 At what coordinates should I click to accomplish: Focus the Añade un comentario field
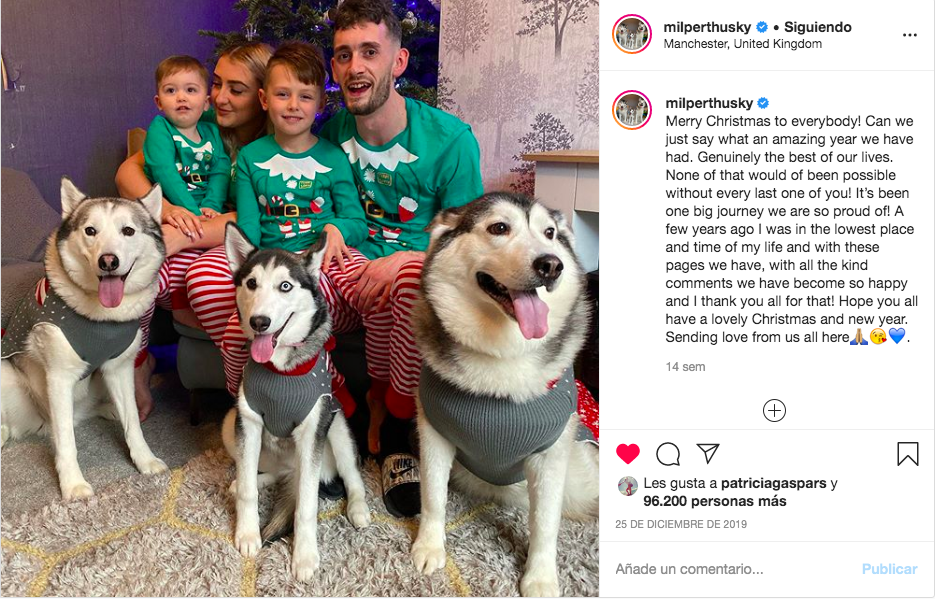point(733,569)
